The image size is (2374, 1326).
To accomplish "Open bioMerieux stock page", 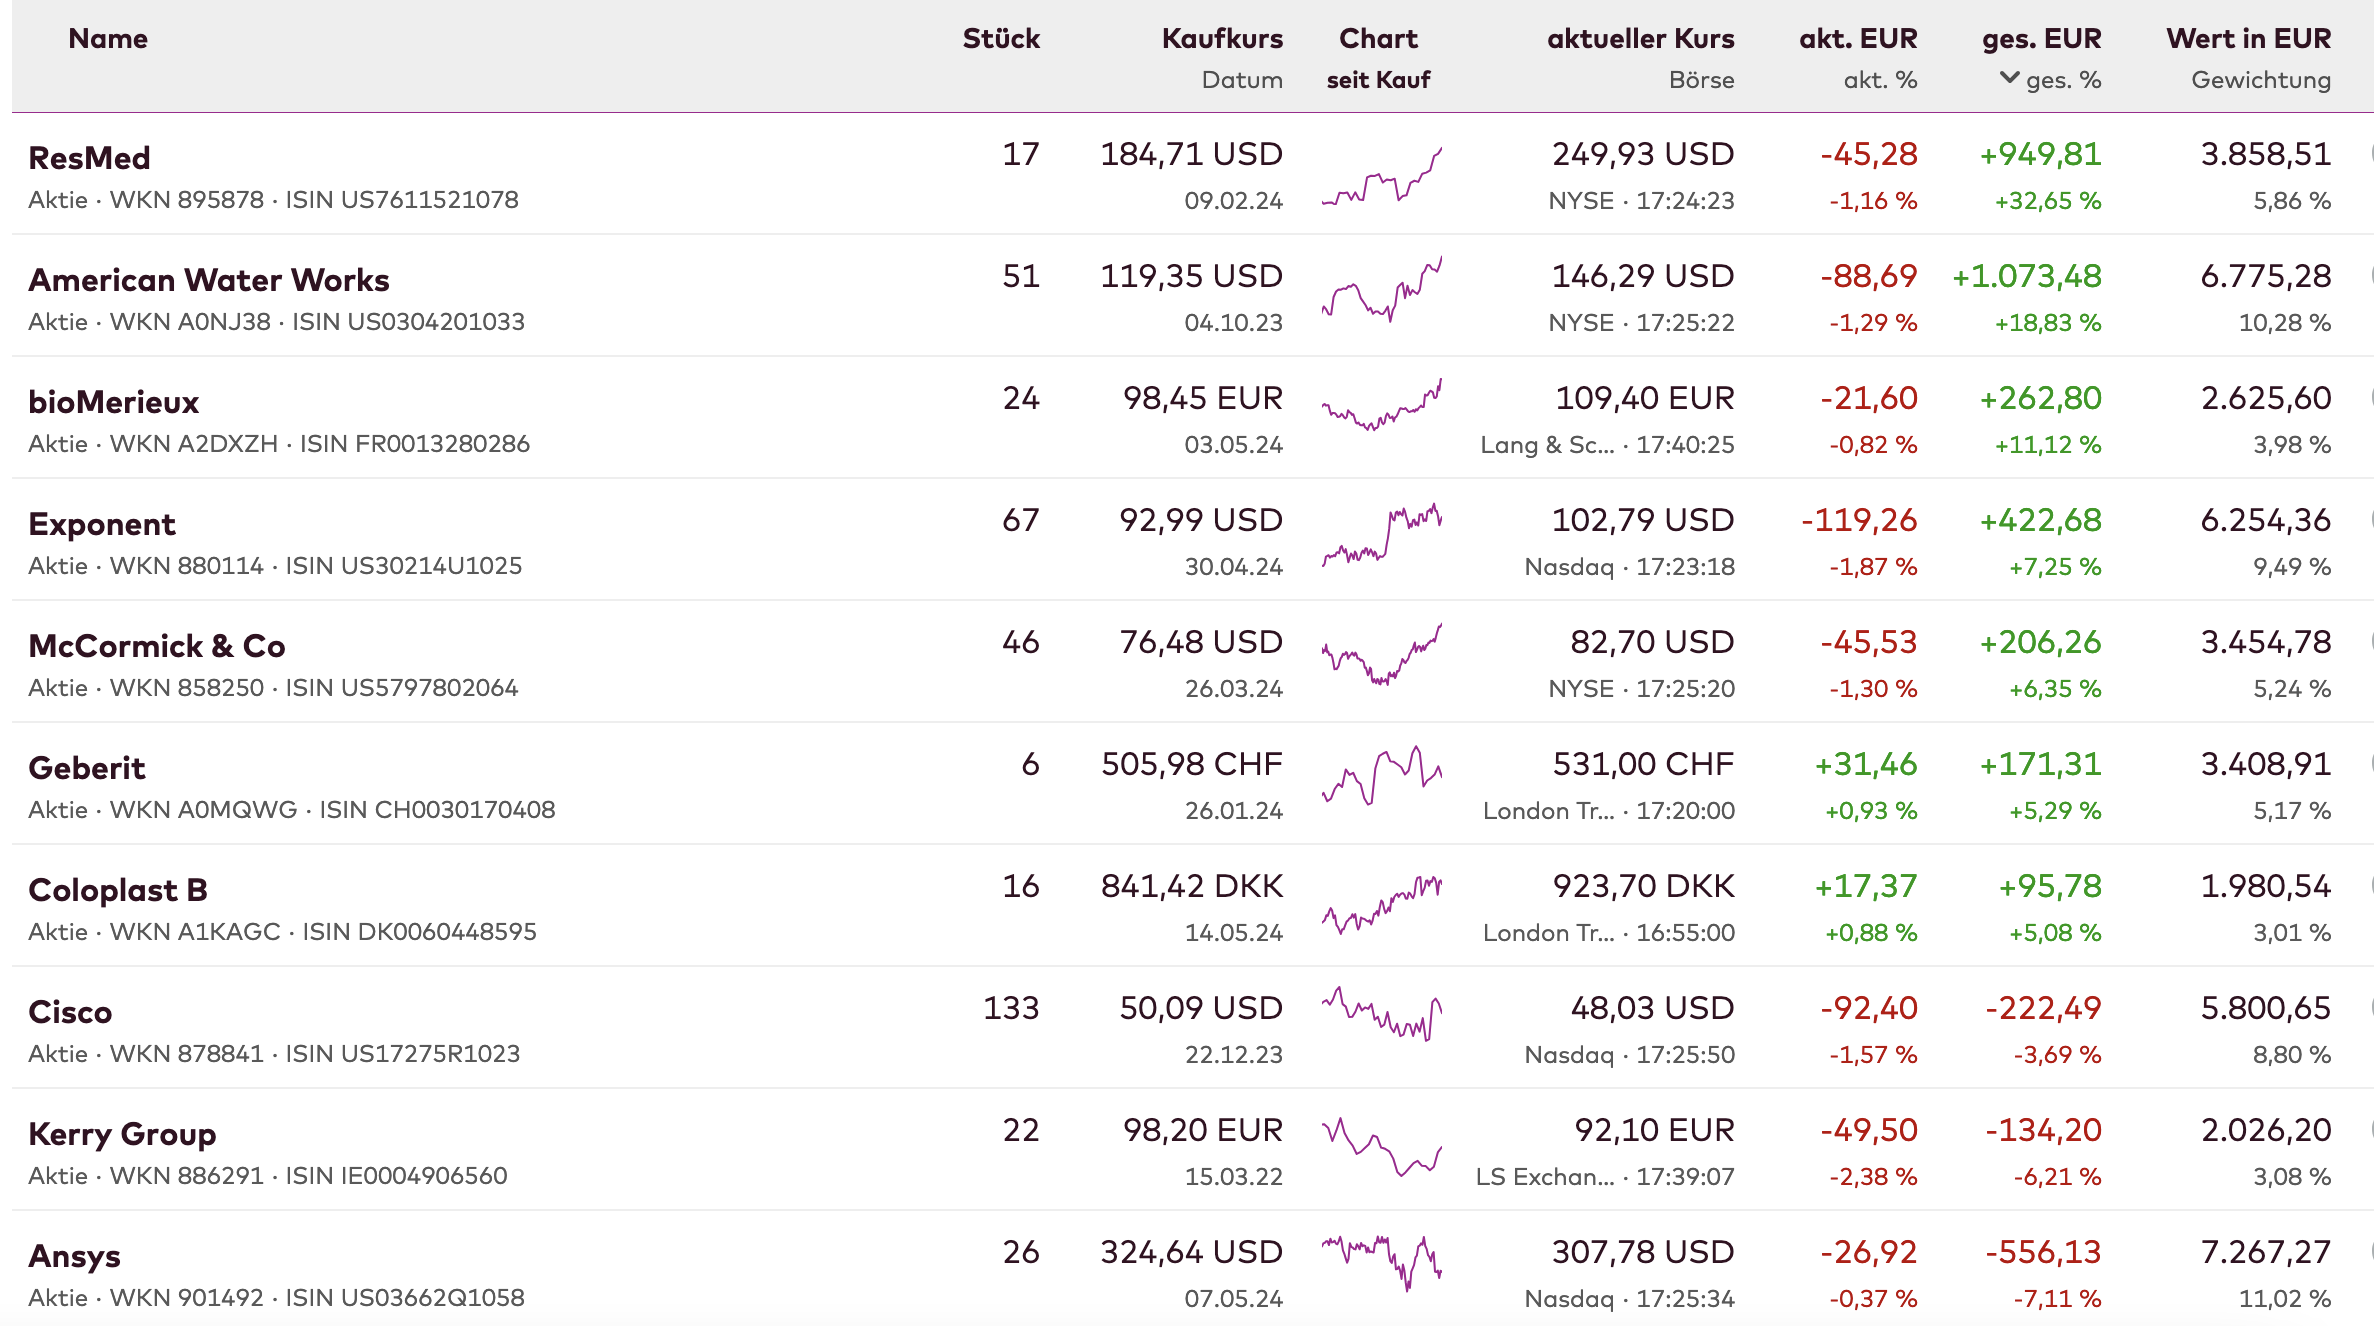I will point(113,401).
